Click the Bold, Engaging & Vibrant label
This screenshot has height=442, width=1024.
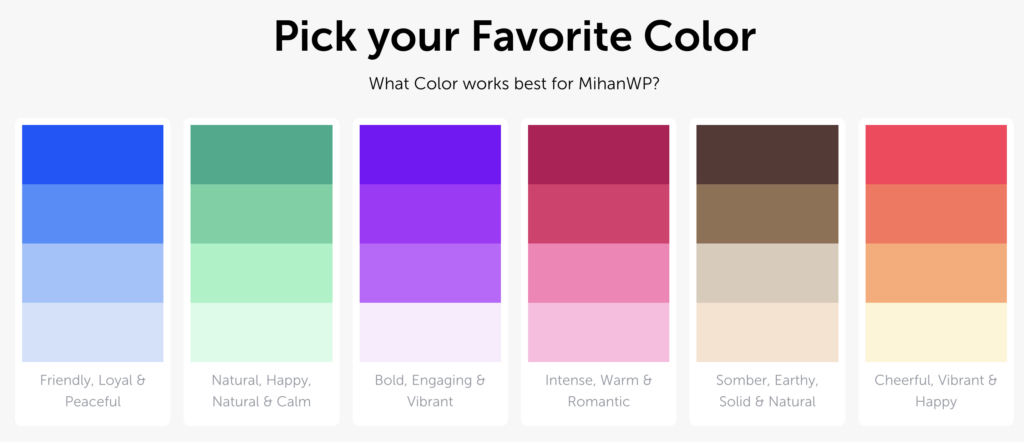pos(430,390)
